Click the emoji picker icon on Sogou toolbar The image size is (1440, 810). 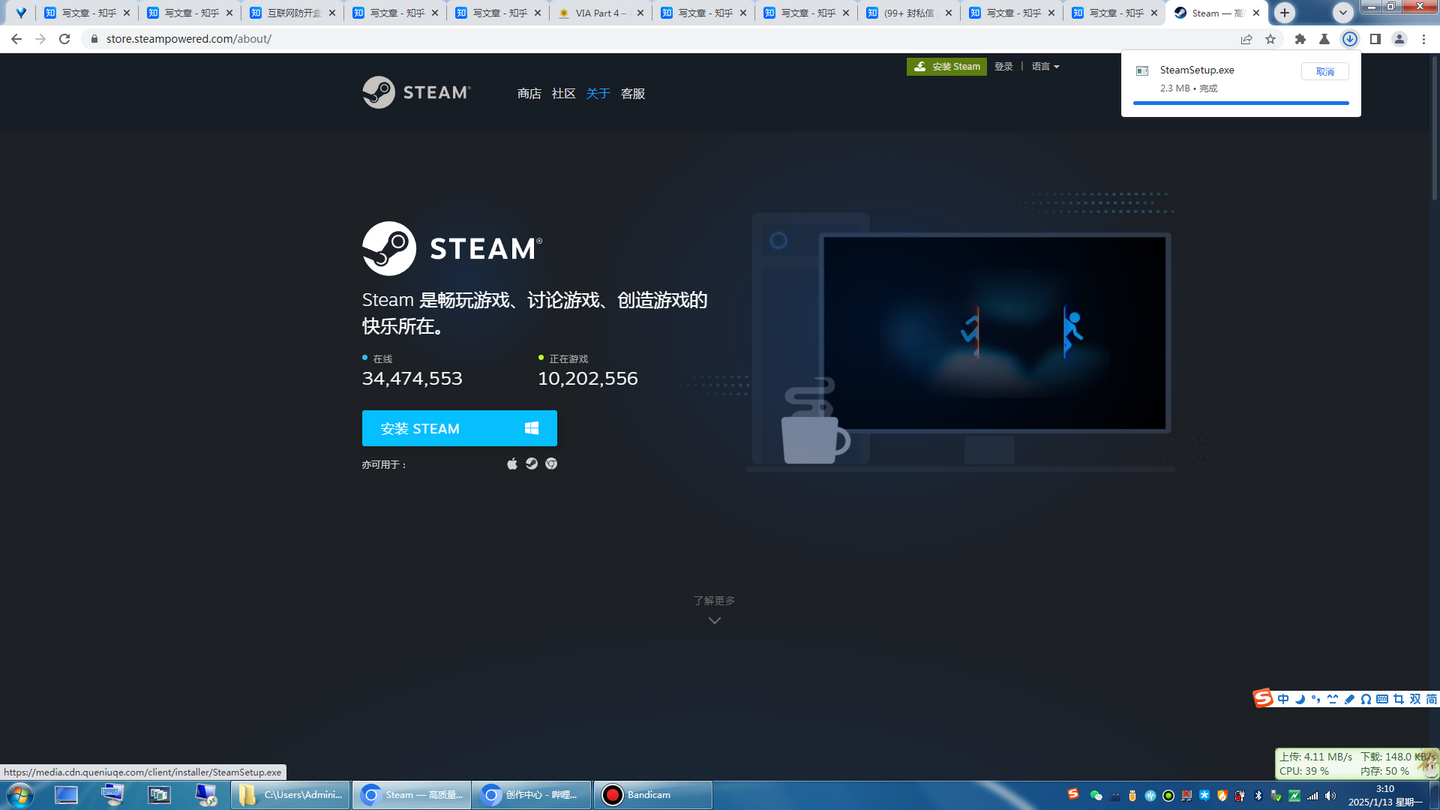point(1331,698)
